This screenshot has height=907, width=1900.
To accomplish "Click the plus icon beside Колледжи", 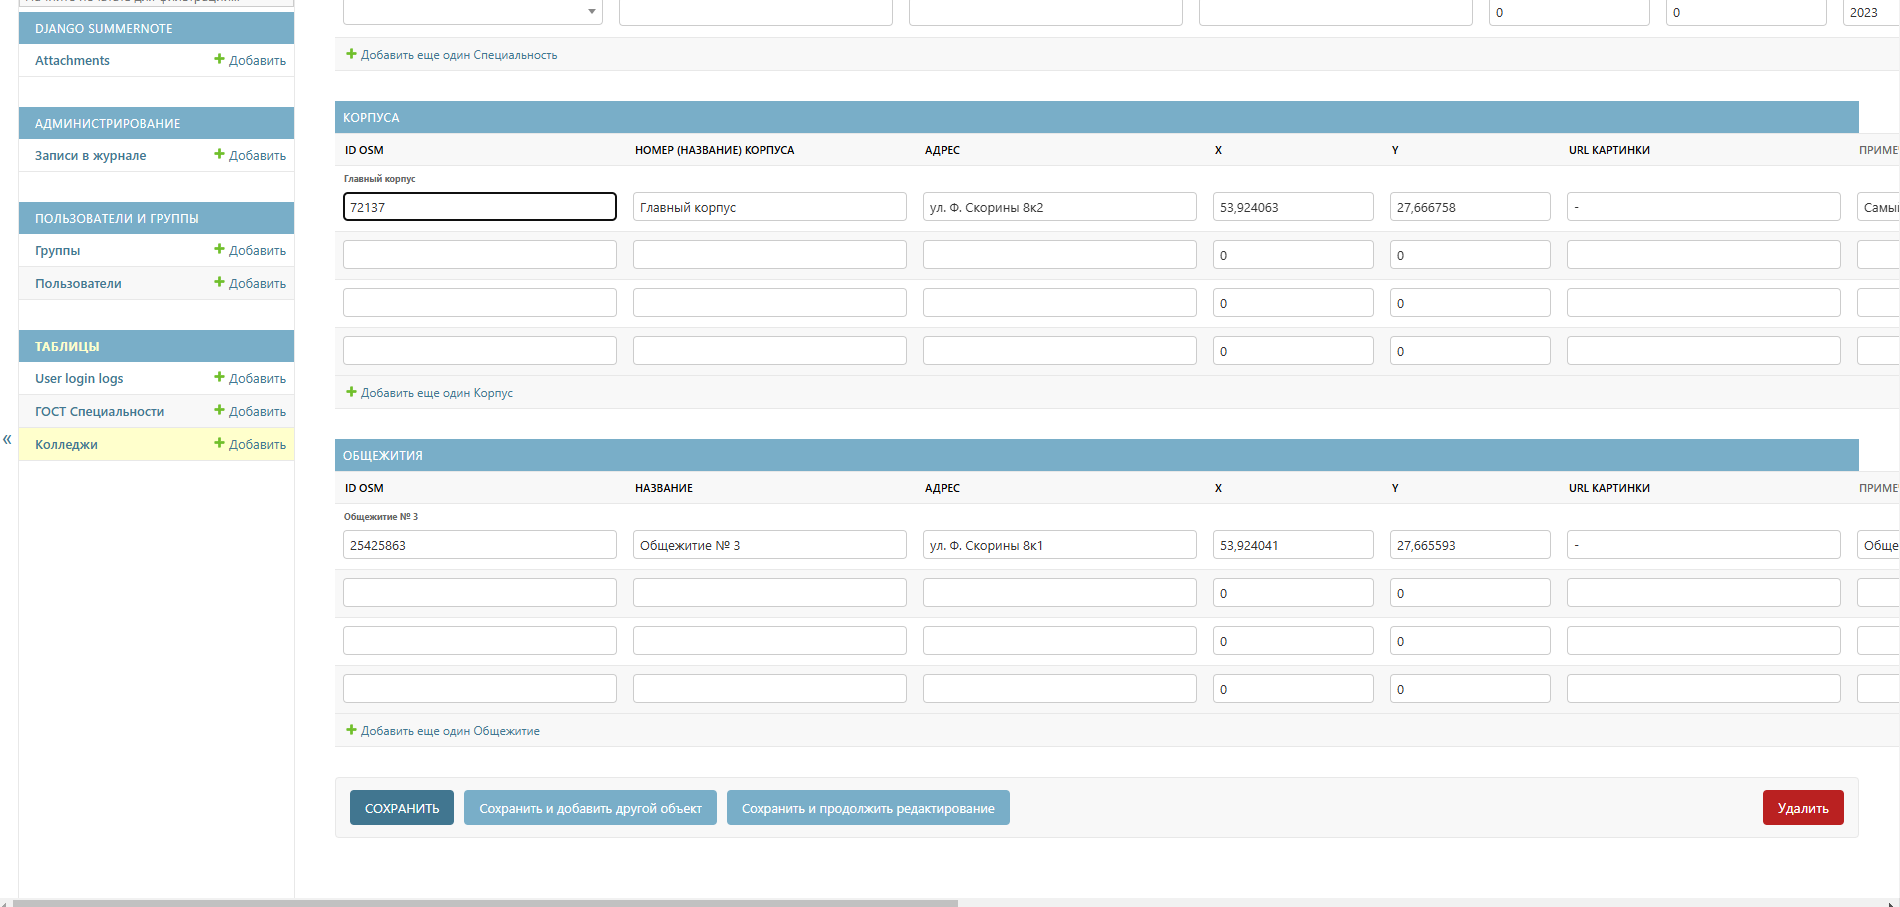I will pos(219,444).
